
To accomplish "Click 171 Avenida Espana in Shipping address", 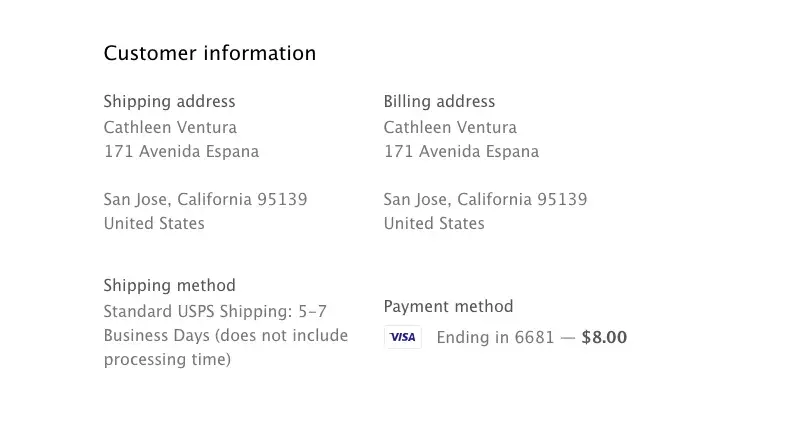I will pyautogui.click(x=181, y=152).
